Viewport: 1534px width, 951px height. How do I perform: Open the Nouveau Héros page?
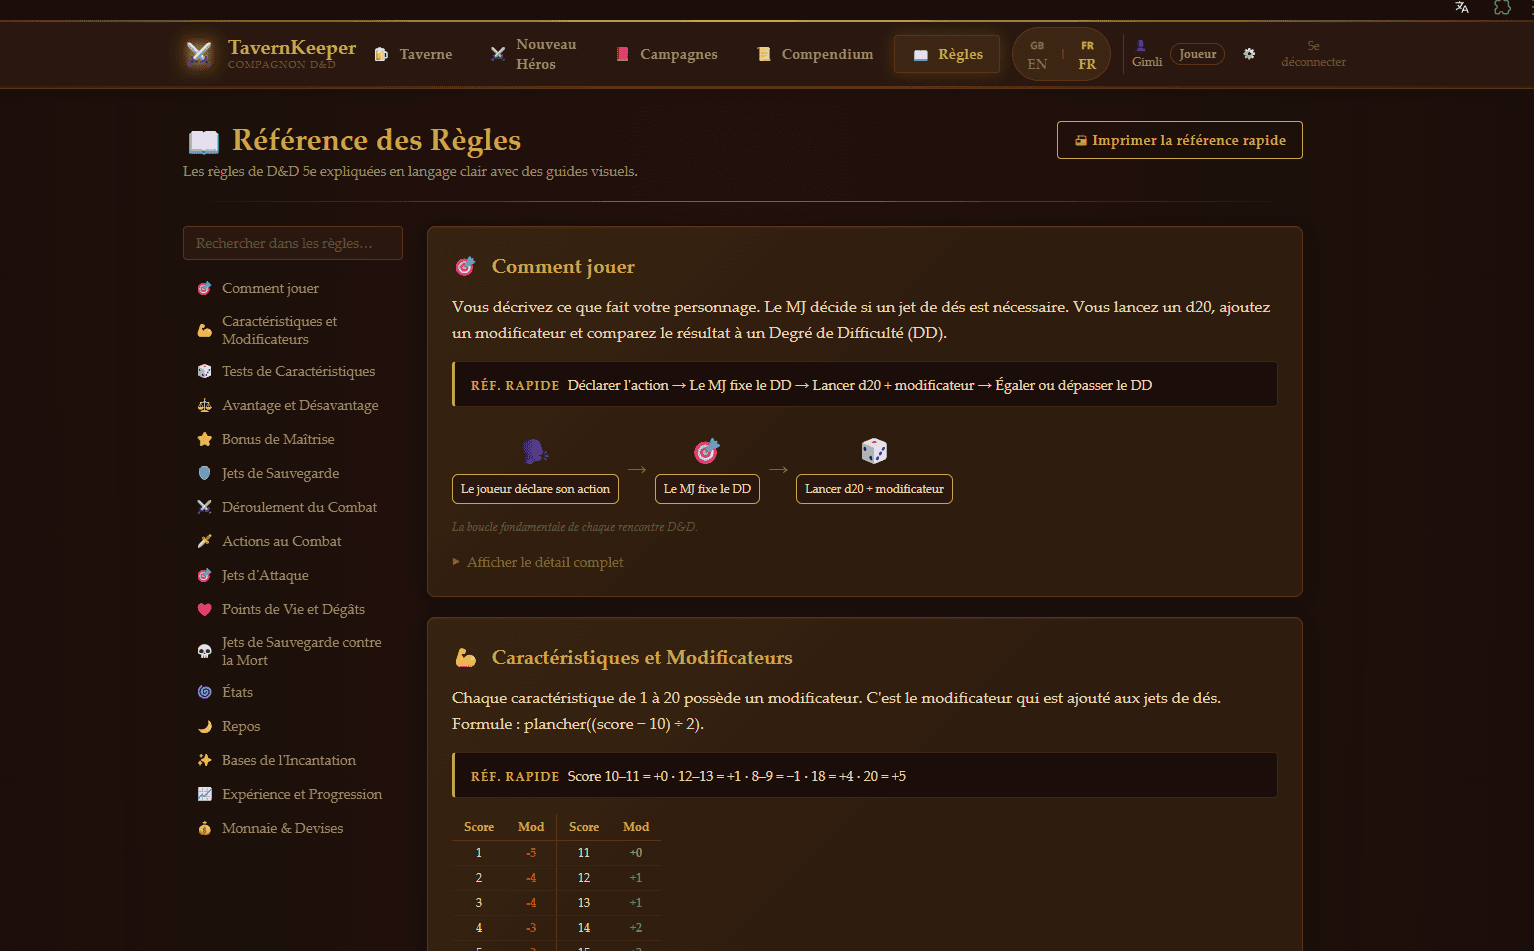534,54
